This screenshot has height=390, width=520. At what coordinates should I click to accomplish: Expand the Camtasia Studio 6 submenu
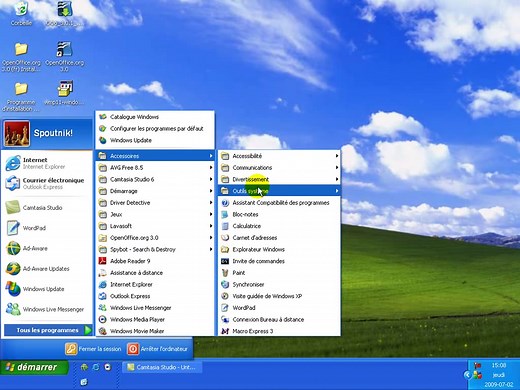pos(155,179)
